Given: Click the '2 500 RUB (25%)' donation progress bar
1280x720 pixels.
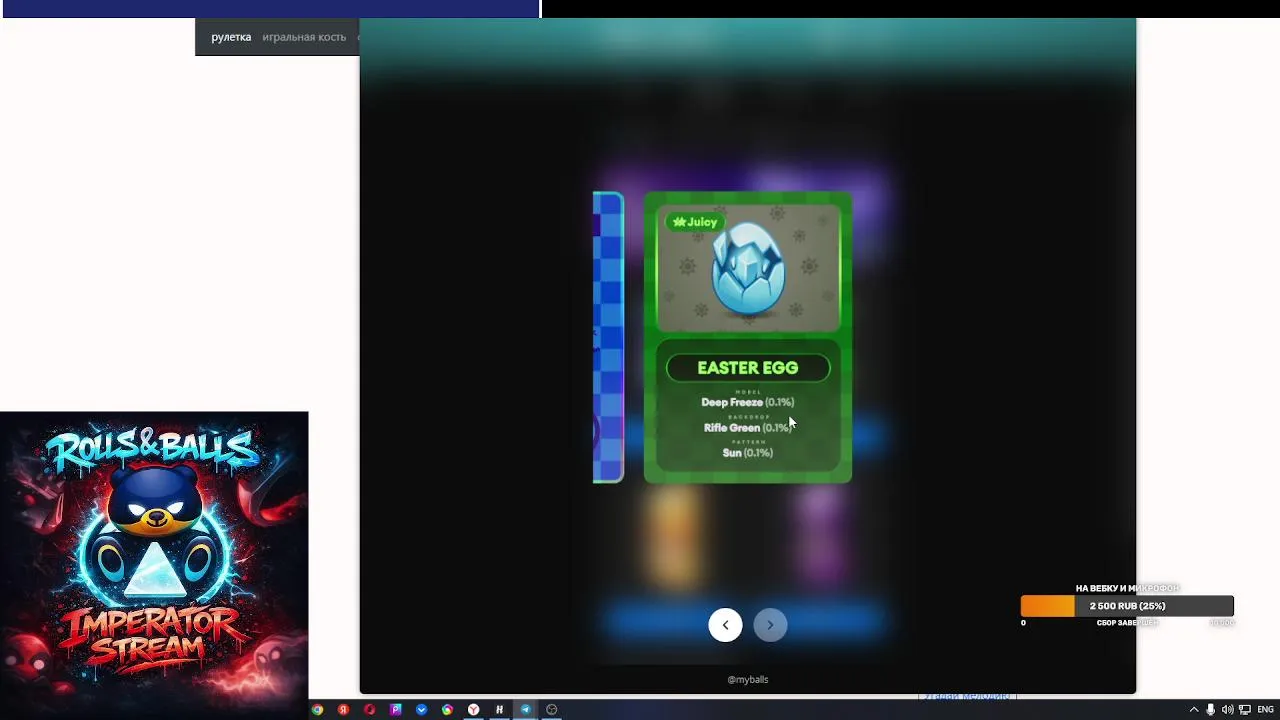Looking at the screenshot, I should (1127, 606).
